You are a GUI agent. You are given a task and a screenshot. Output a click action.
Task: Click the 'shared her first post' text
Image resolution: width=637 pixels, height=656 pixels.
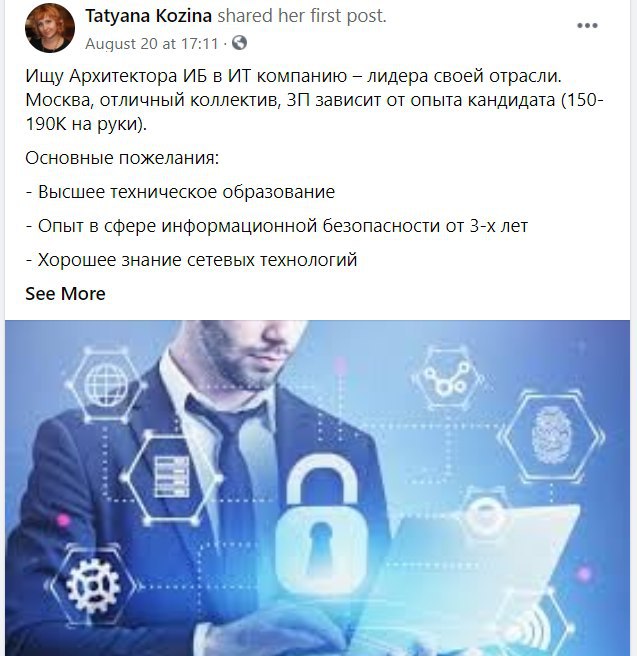click(x=302, y=16)
